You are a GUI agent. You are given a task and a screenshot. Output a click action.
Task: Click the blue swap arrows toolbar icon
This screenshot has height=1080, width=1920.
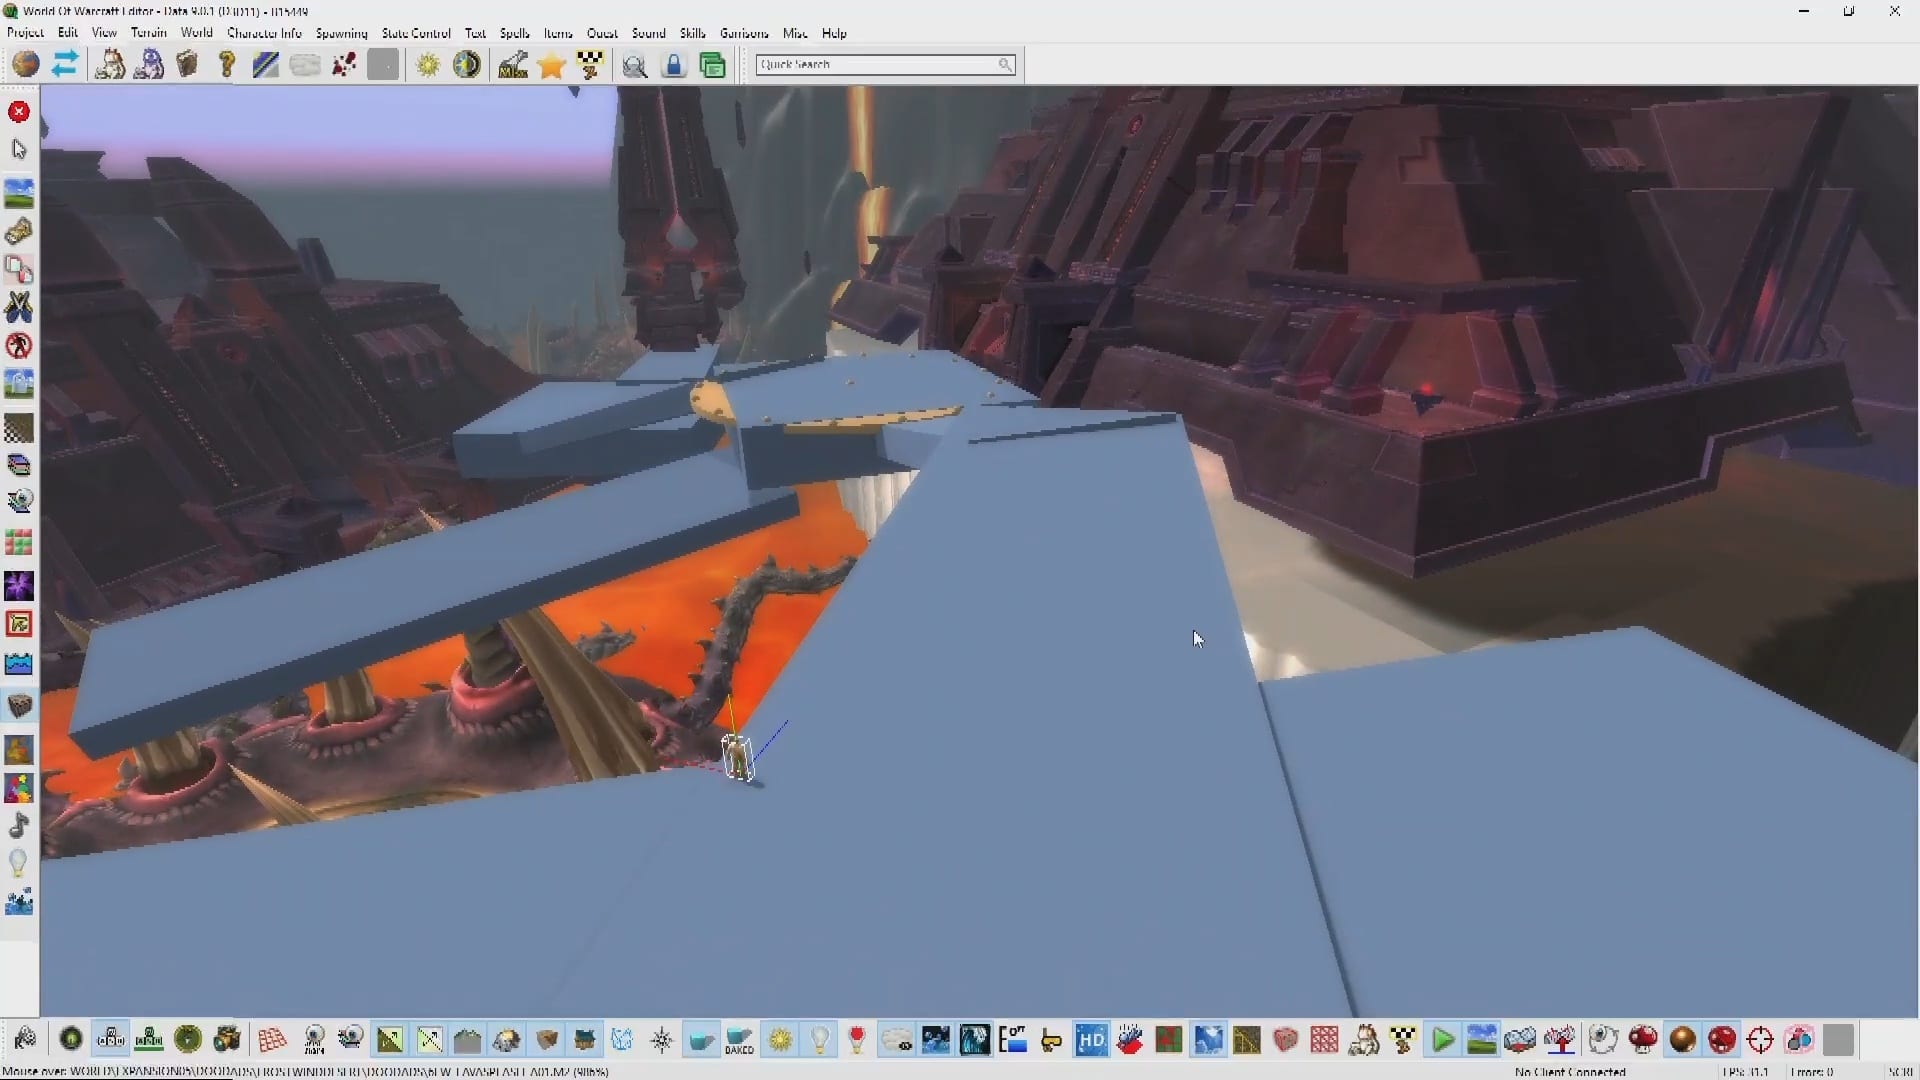65,65
